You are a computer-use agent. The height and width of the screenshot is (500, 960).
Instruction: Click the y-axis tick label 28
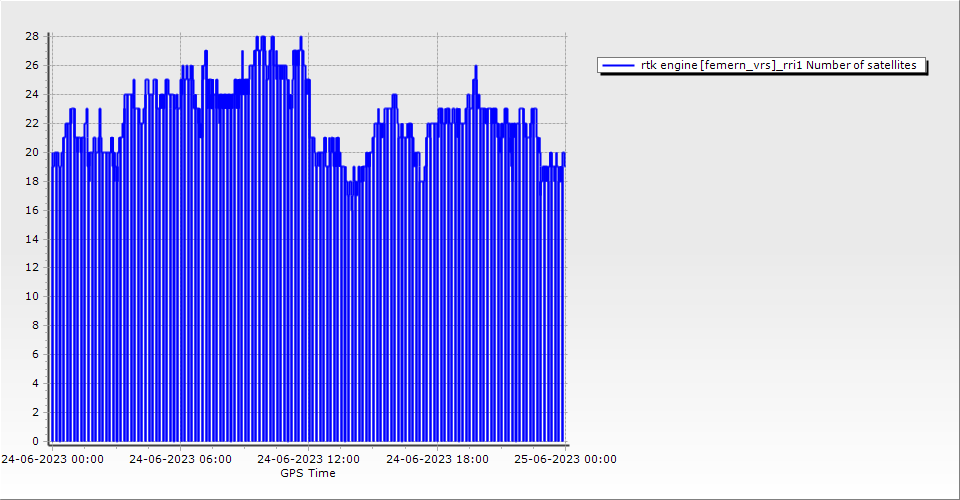(32, 36)
